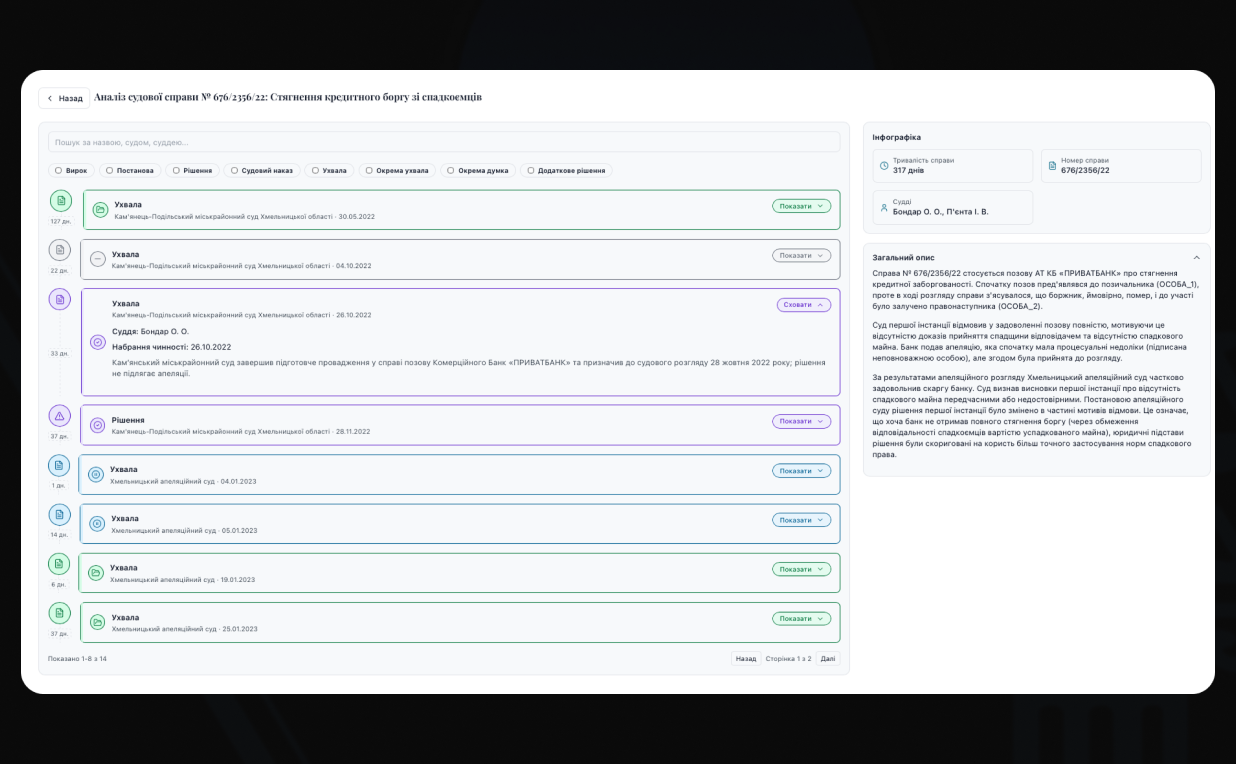The width and height of the screenshot is (1236, 764).
Task: Expand the 30.05.2022 Ухвала with Показати
Action: pos(801,206)
